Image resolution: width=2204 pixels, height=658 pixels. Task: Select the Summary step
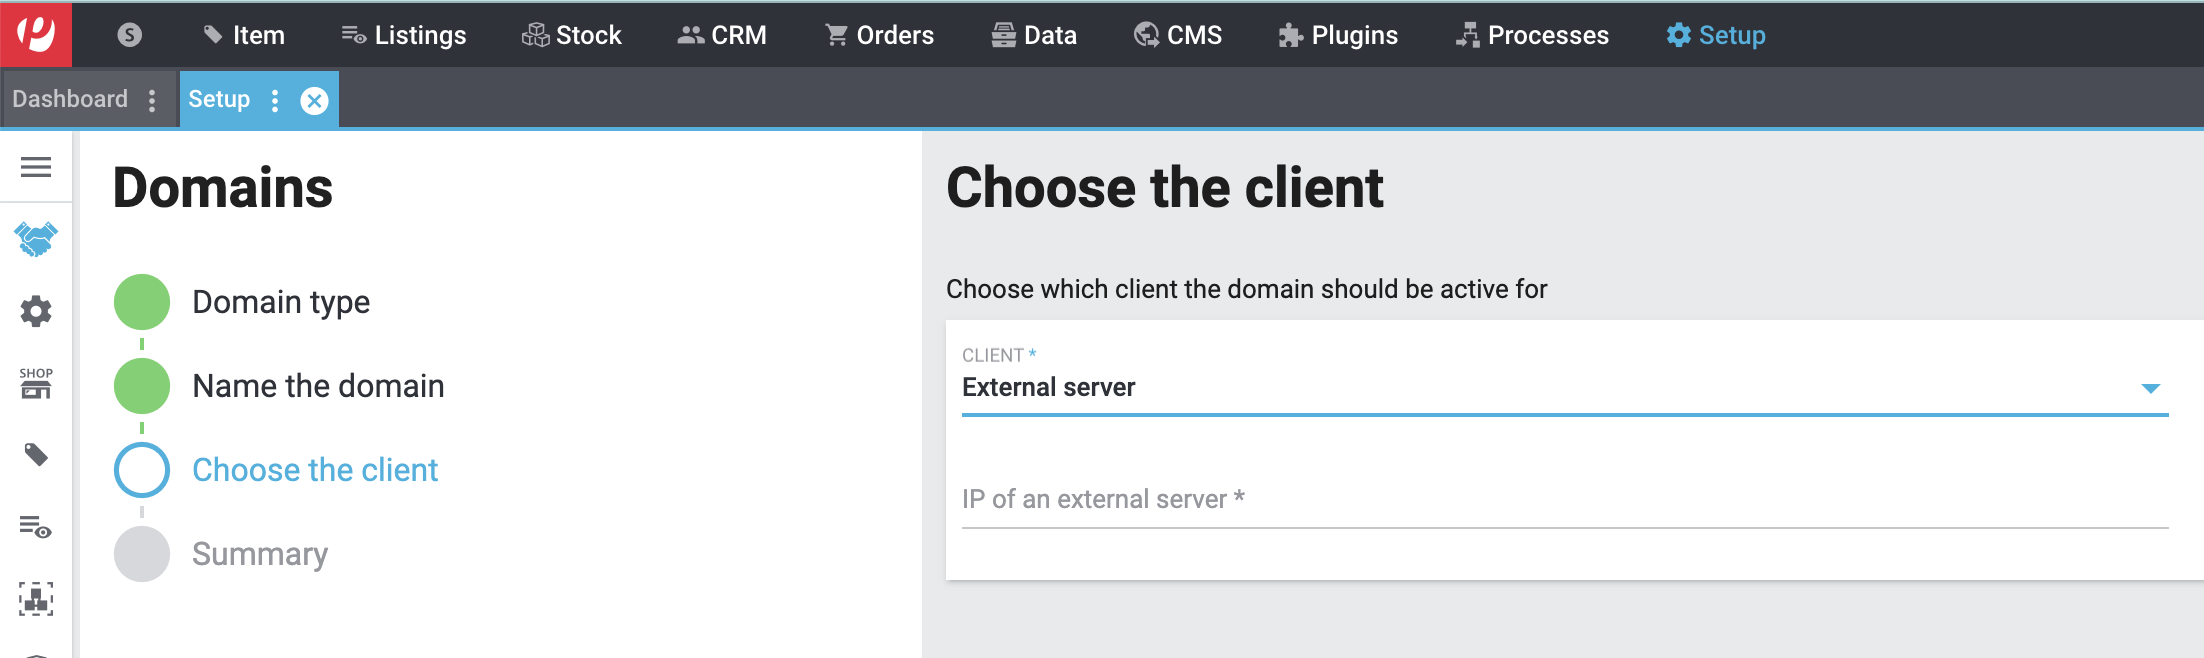[259, 554]
